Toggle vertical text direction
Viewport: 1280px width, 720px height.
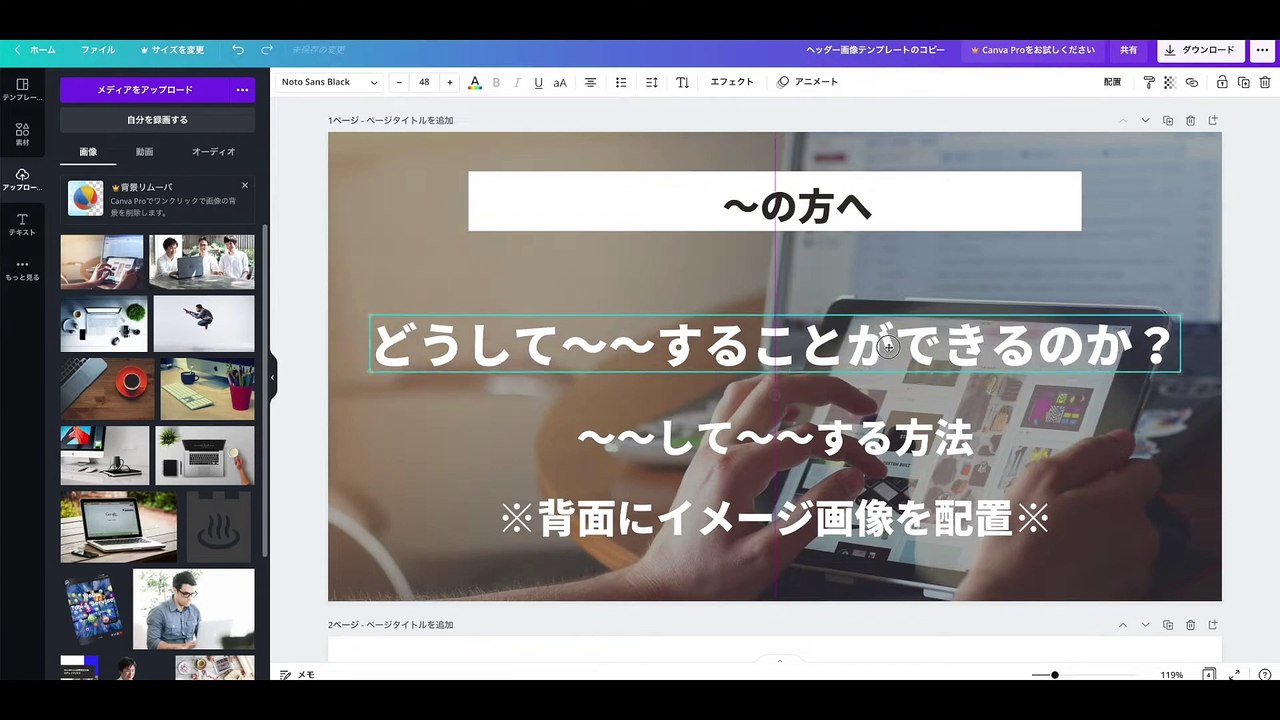coord(682,82)
